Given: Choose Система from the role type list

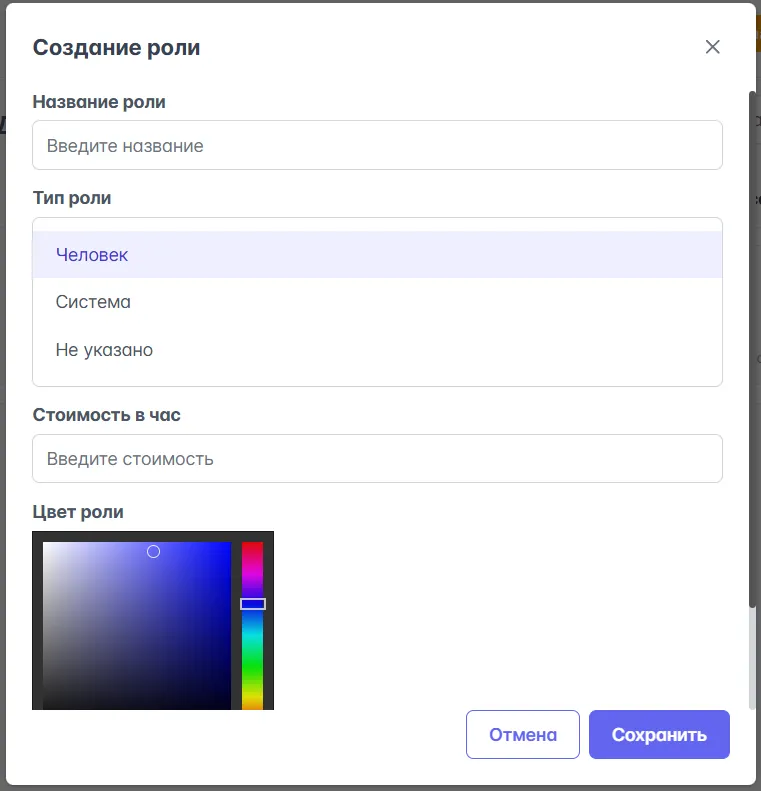Looking at the screenshot, I should [x=93, y=302].
